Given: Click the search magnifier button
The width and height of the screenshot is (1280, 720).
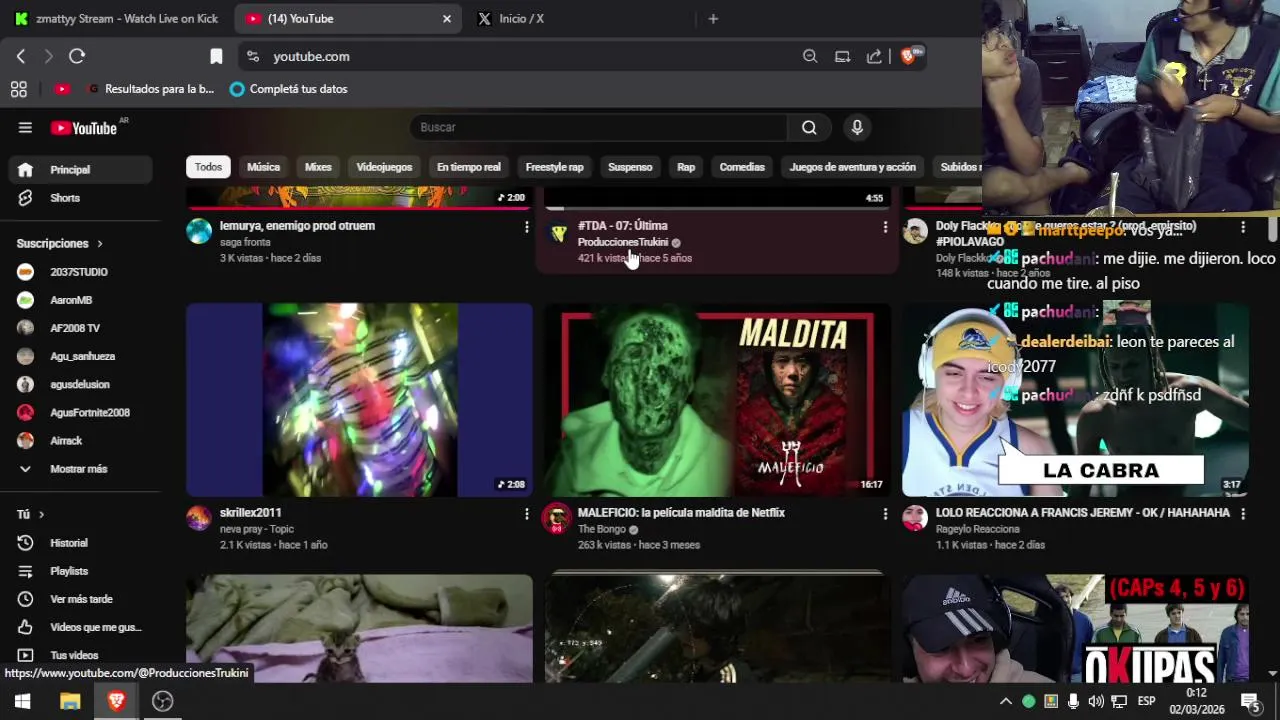Looking at the screenshot, I should click(x=809, y=127).
